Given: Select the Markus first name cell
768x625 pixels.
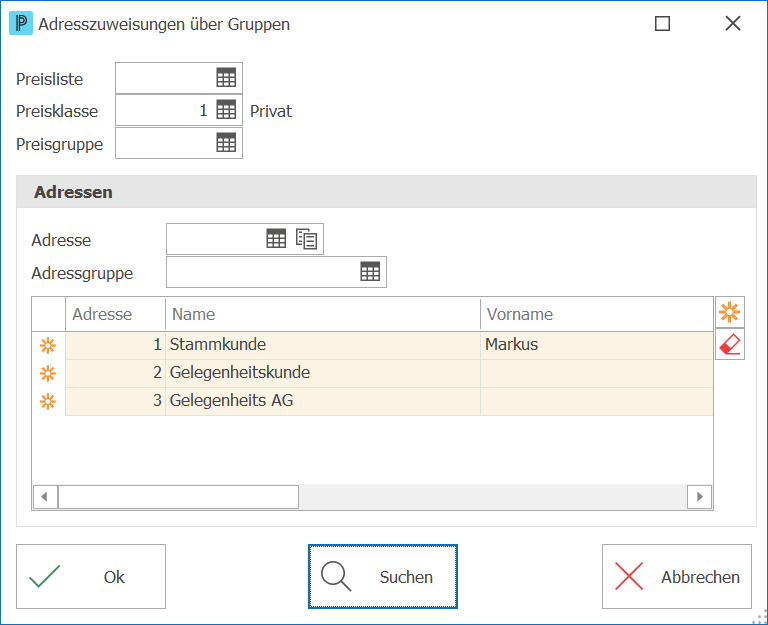Looking at the screenshot, I should coord(597,345).
